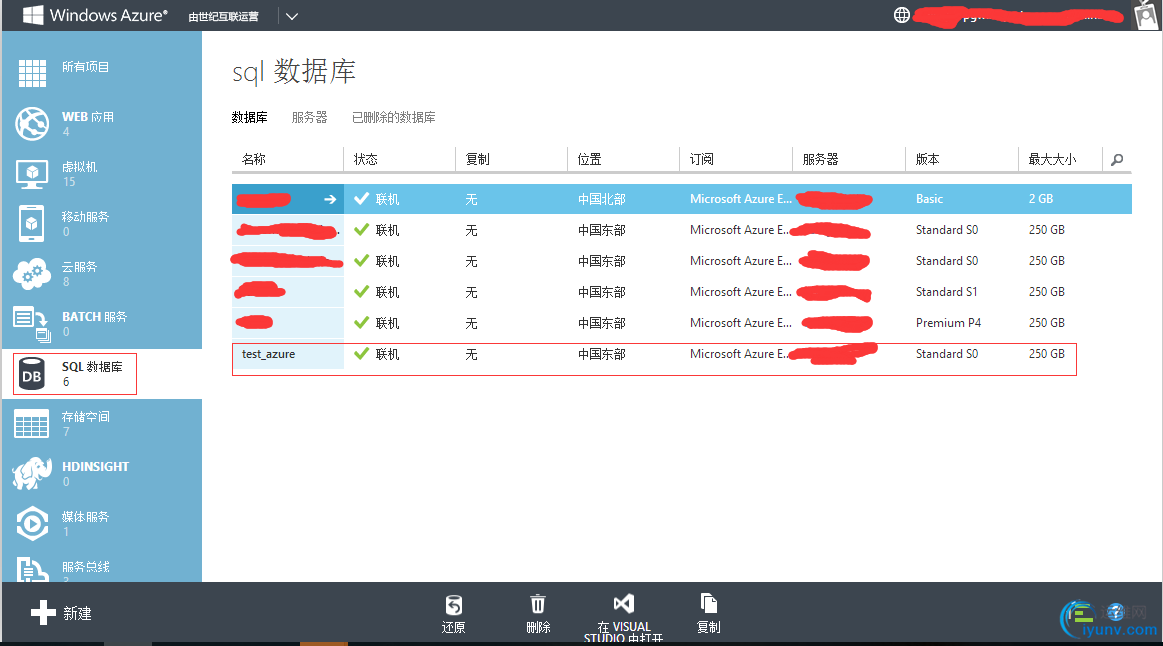
Task: Click the HDINSIGHT sidebar label
Action: pyautogui.click(x=96, y=467)
